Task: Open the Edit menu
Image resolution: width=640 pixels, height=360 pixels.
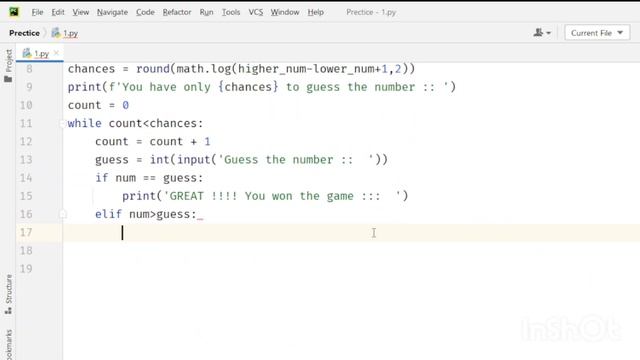Action: tap(58, 12)
